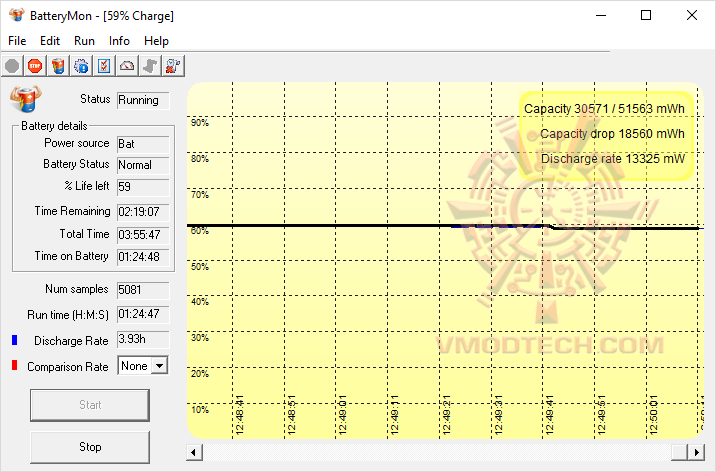Viewport: 716px width, 472px height.
Task: Click the graph scroll left arrow
Action: pyautogui.click(x=194, y=452)
